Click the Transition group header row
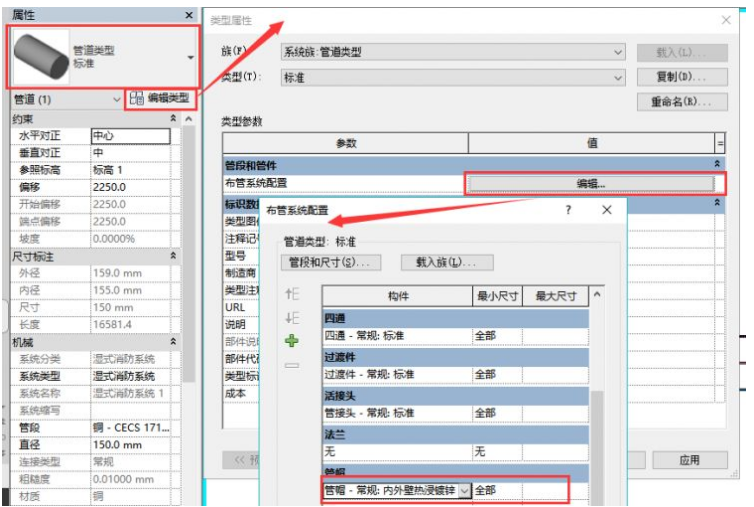Viewport: 754px width, 507px height. pos(455,357)
